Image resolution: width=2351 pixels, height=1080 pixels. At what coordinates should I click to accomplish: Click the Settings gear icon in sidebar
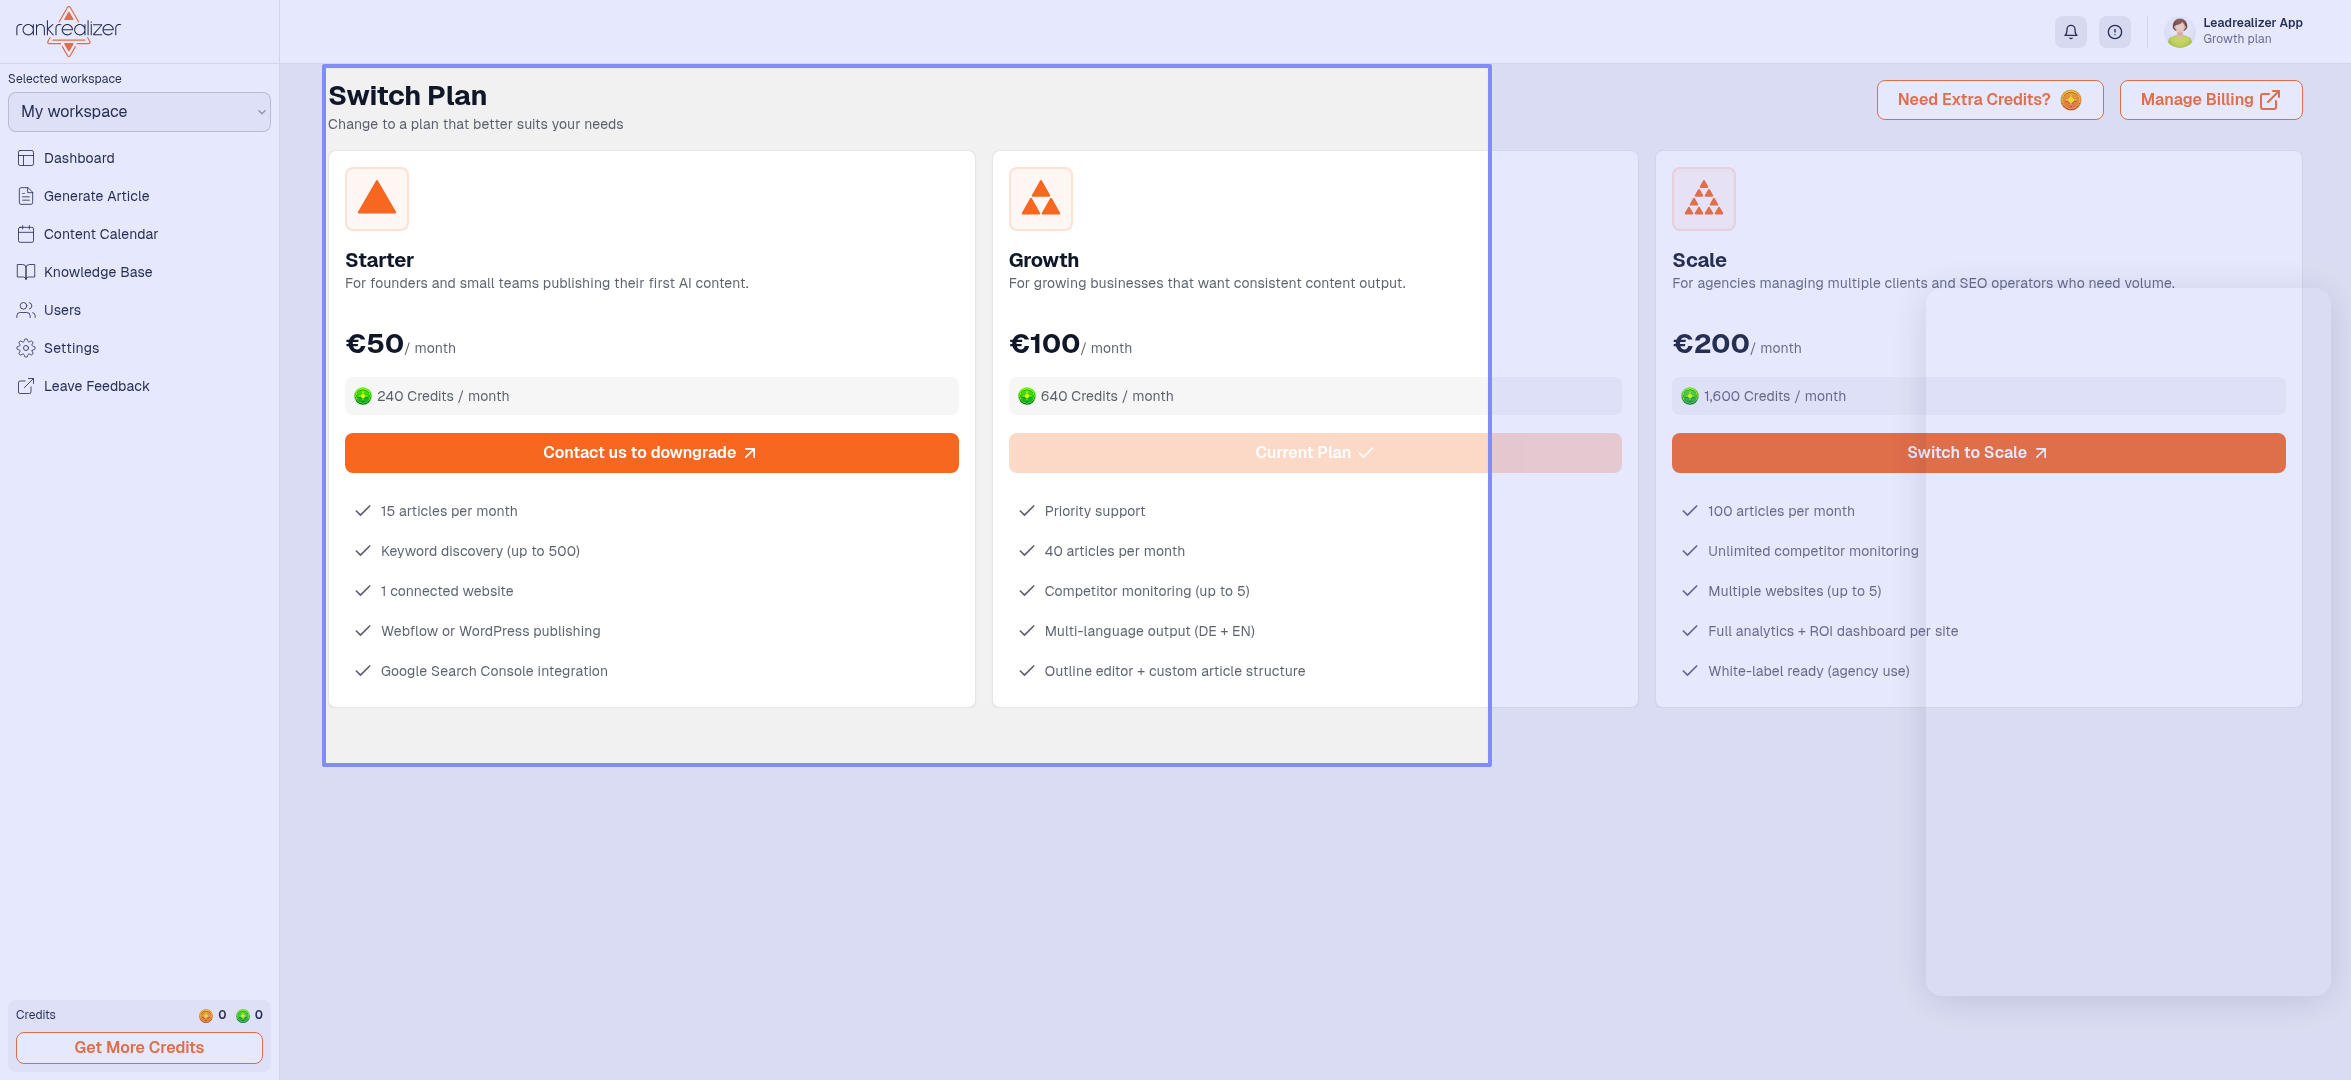(x=26, y=348)
